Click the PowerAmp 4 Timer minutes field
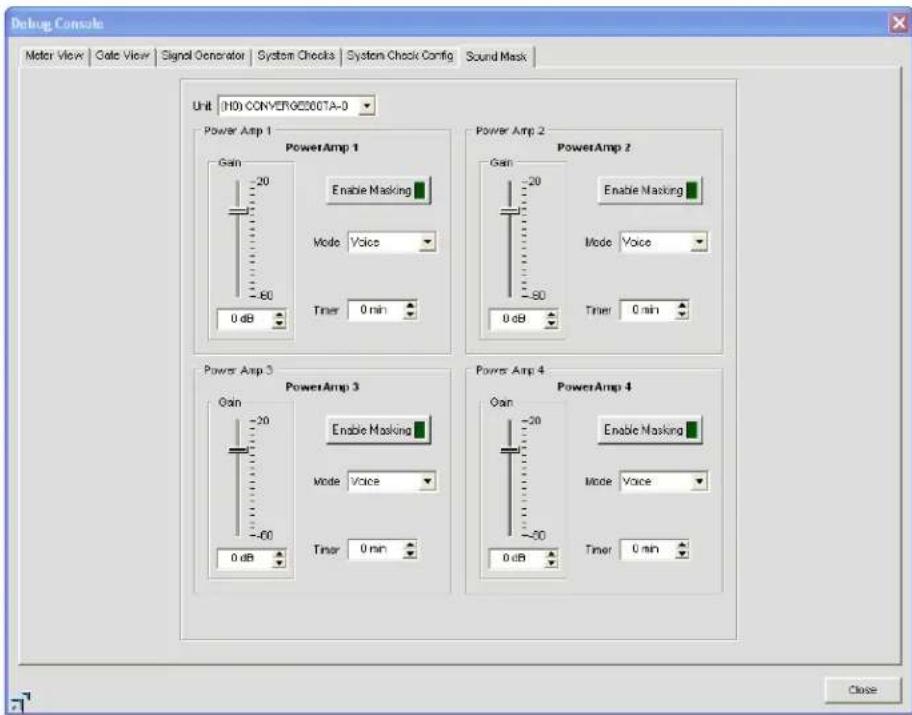Image resolution: width=912 pixels, height=715 pixels. point(647,549)
